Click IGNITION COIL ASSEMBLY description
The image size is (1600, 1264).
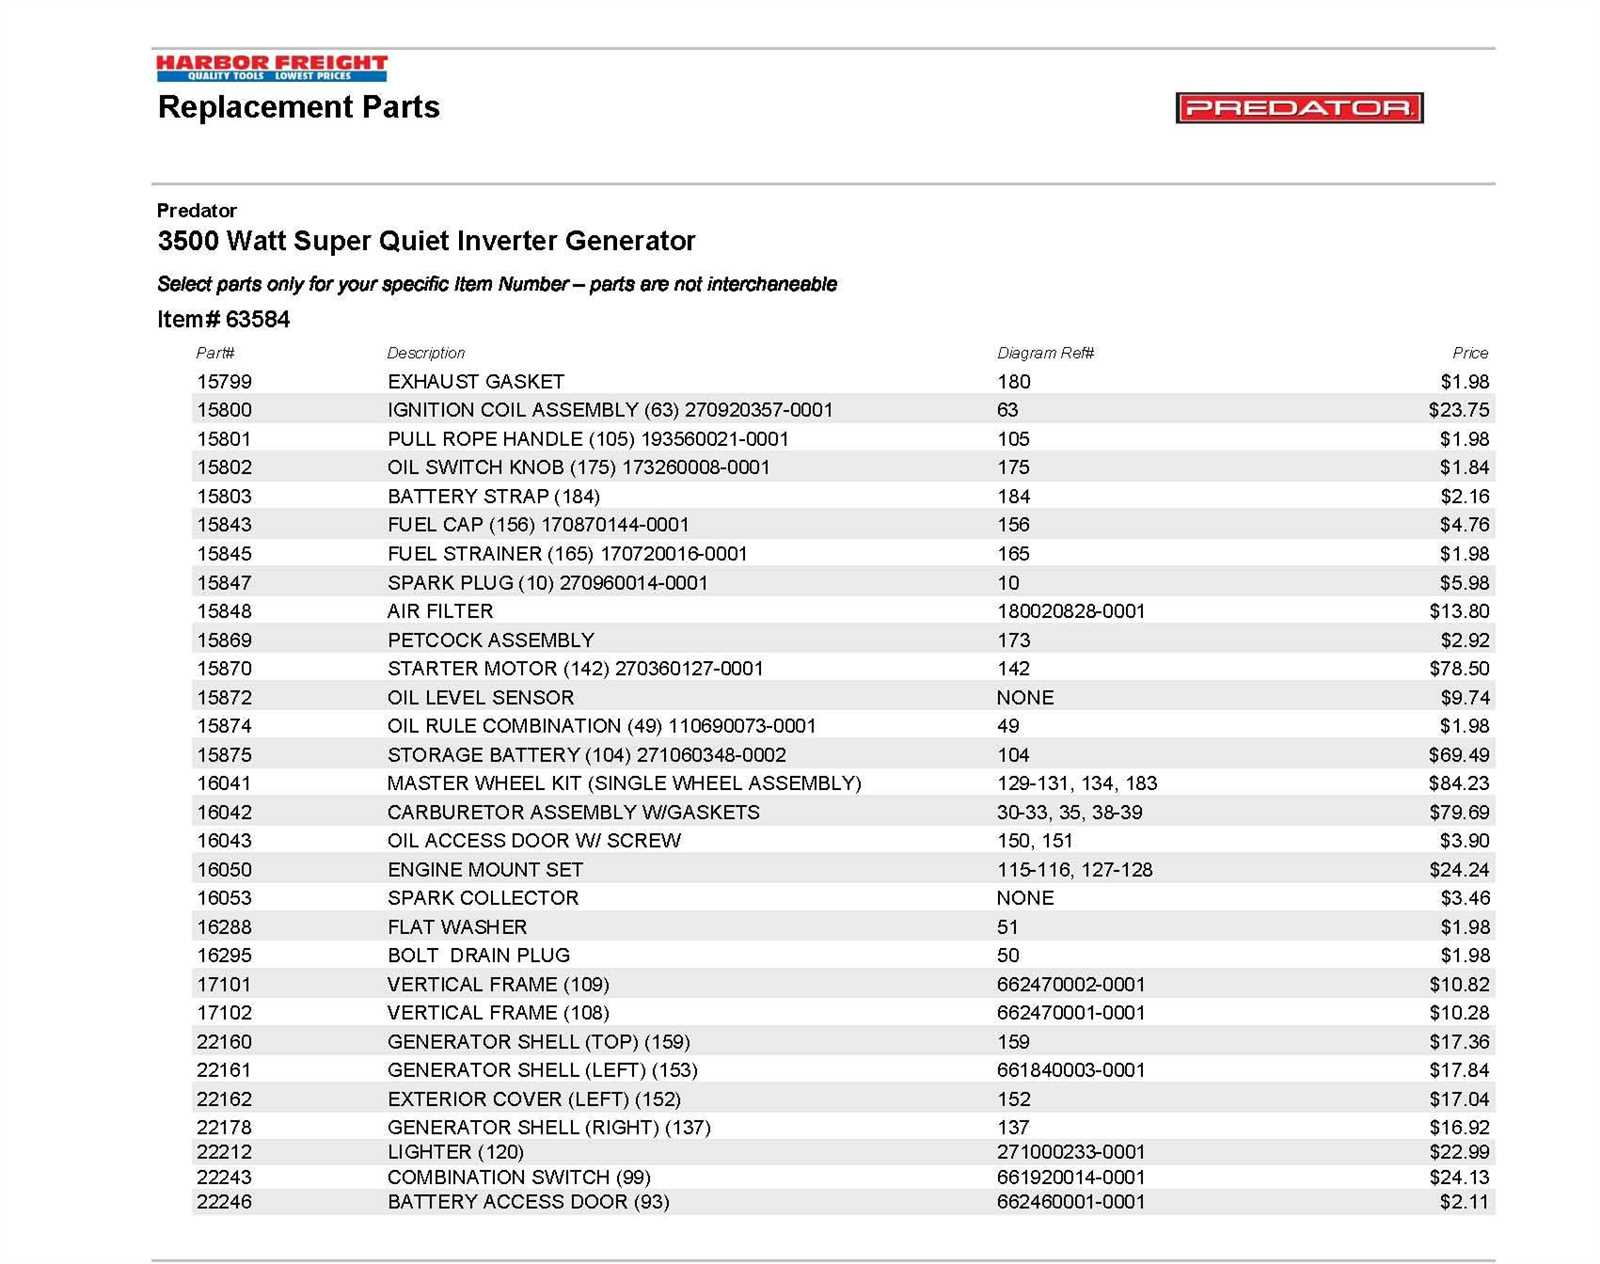pyautogui.click(x=610, y=410)
